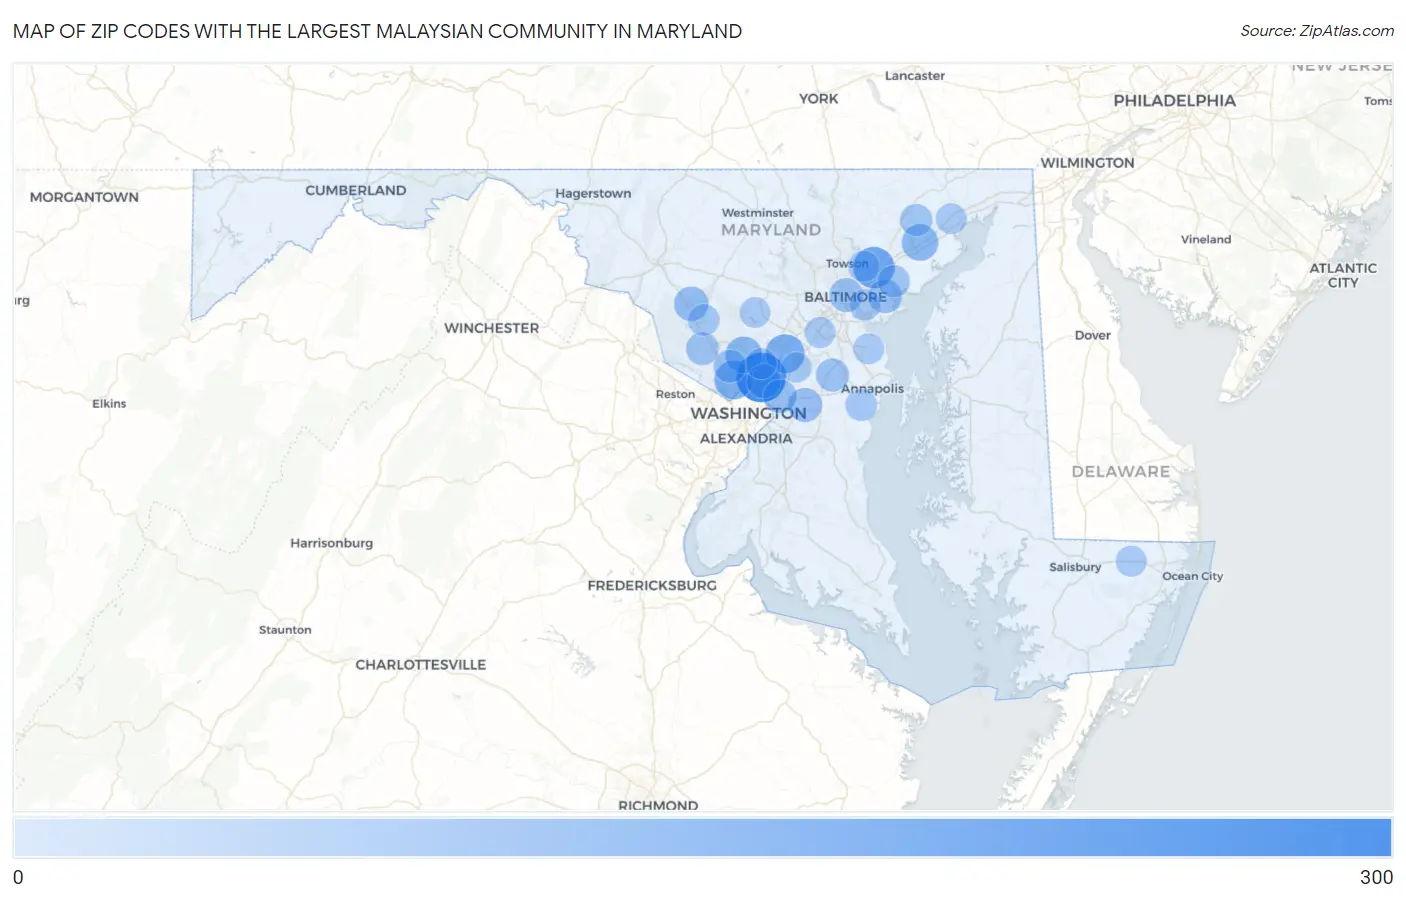Screen dimensions: 1406x899
Task: Click the Ocean City label
Action: tap(1192, 576)
